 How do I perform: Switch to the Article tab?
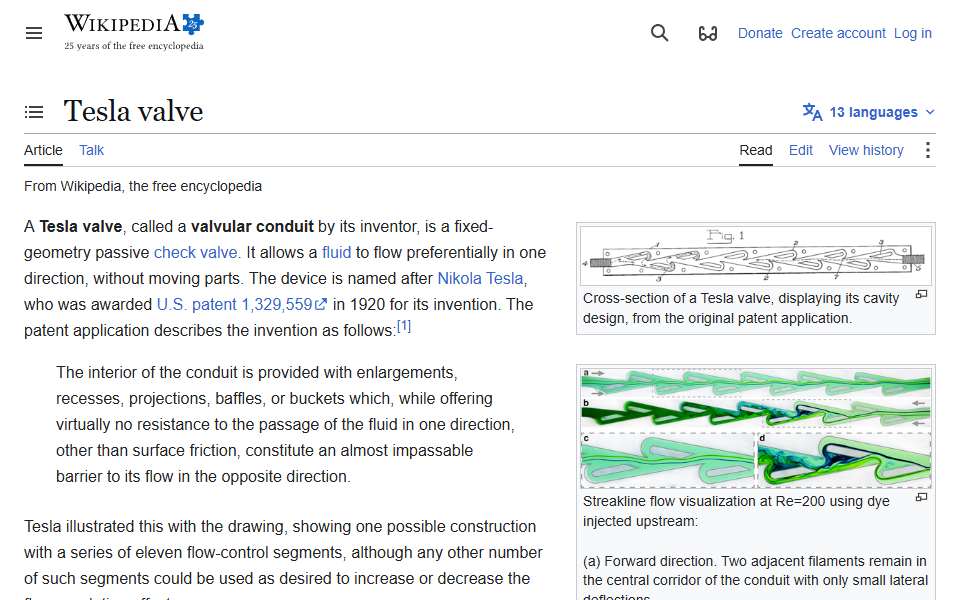pos(43,150)
